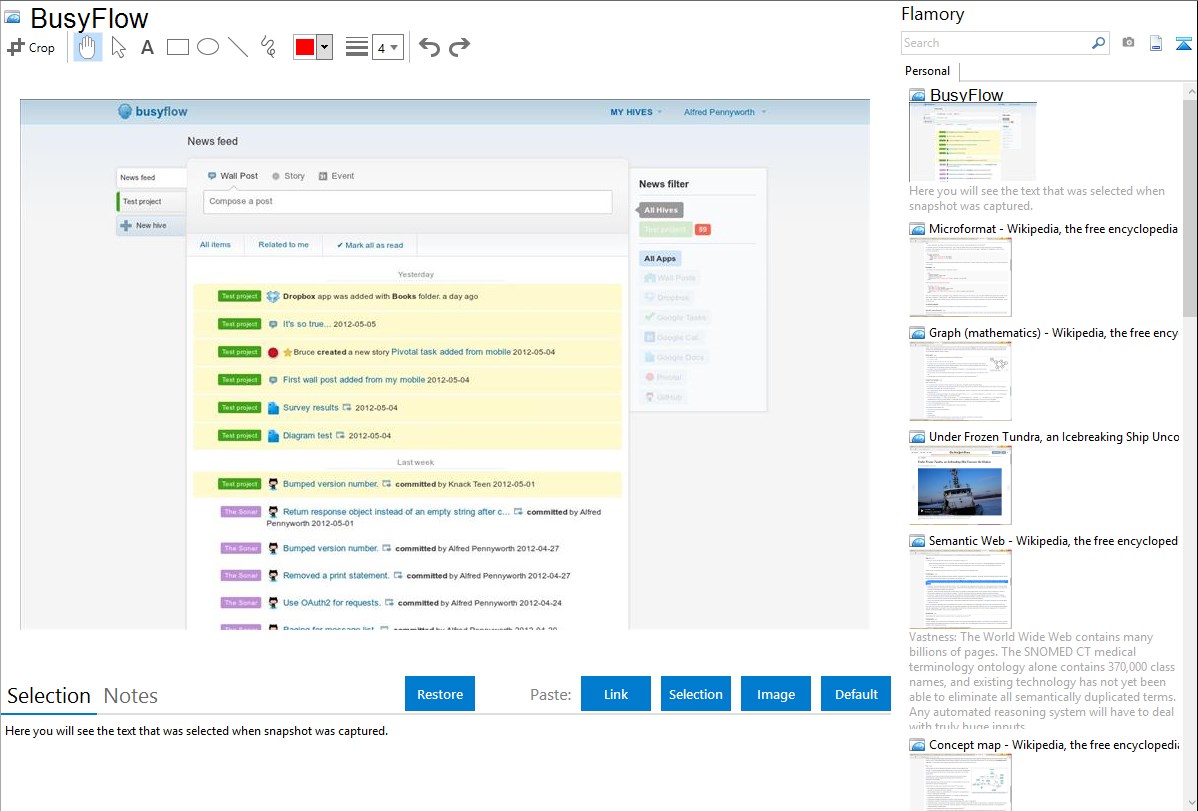
Task: Choose the Story post type
Action: tap(288, 176)
